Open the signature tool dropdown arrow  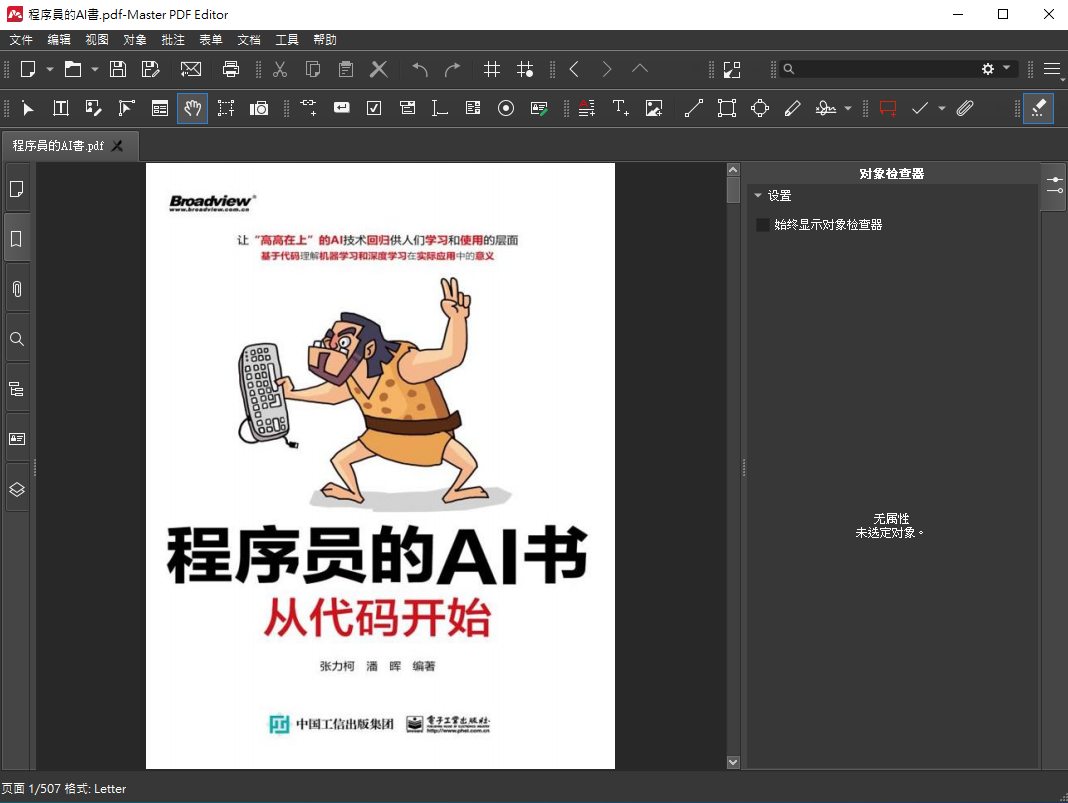coord(848,108)
